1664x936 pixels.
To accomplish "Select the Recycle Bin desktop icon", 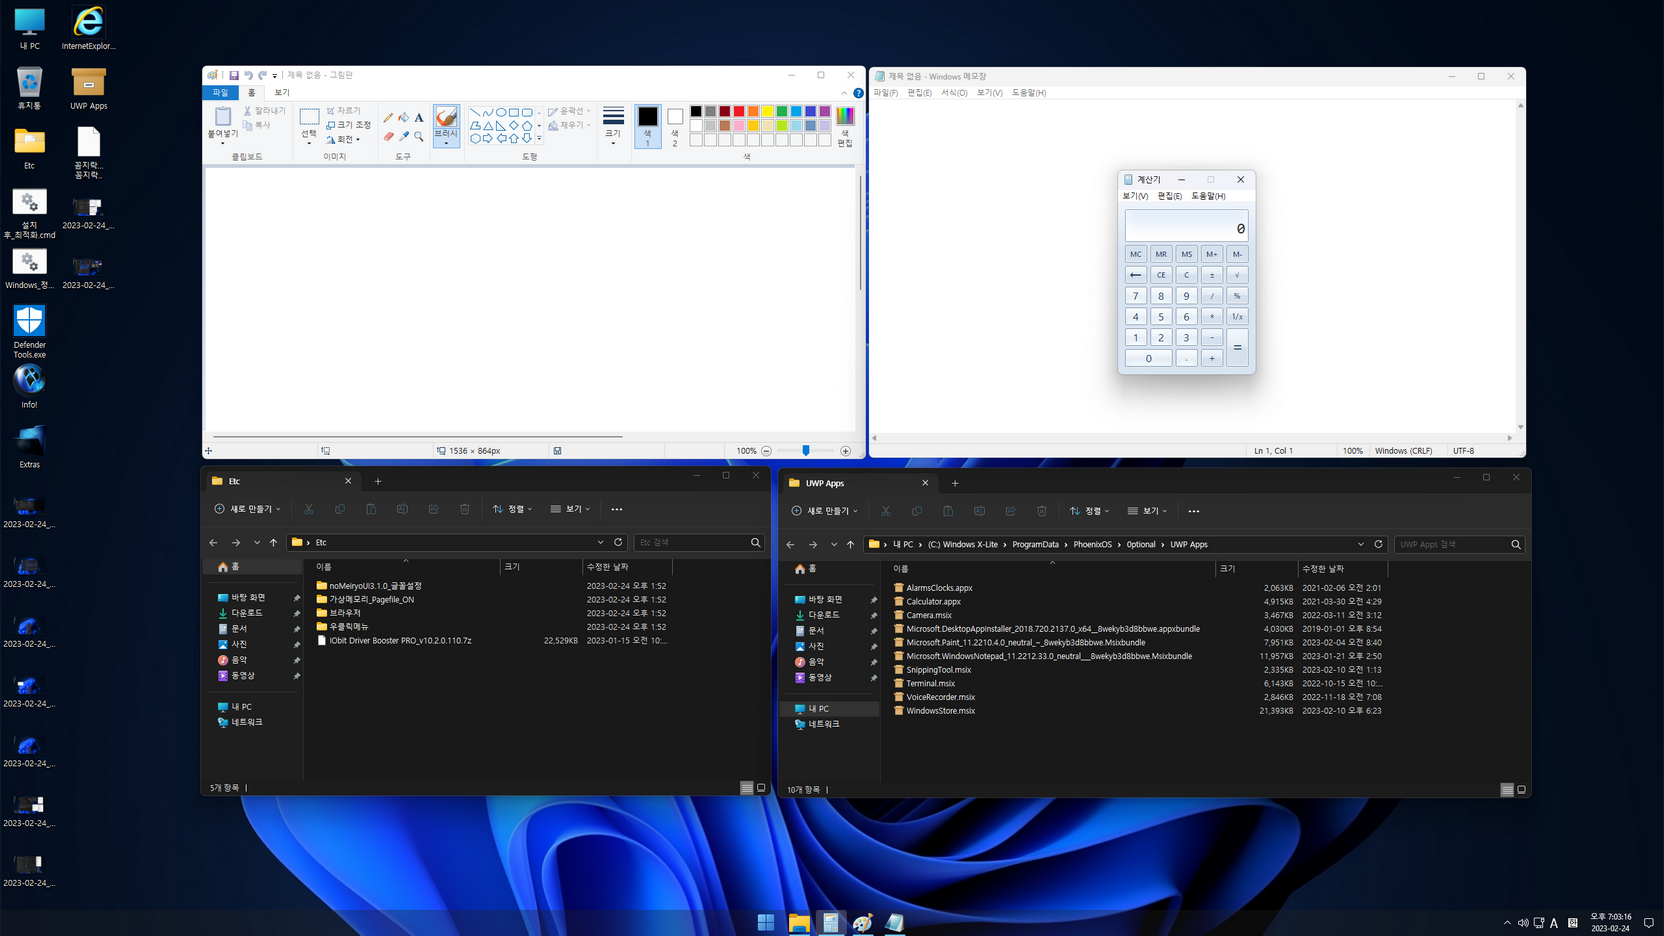I will tap(29, 88).
